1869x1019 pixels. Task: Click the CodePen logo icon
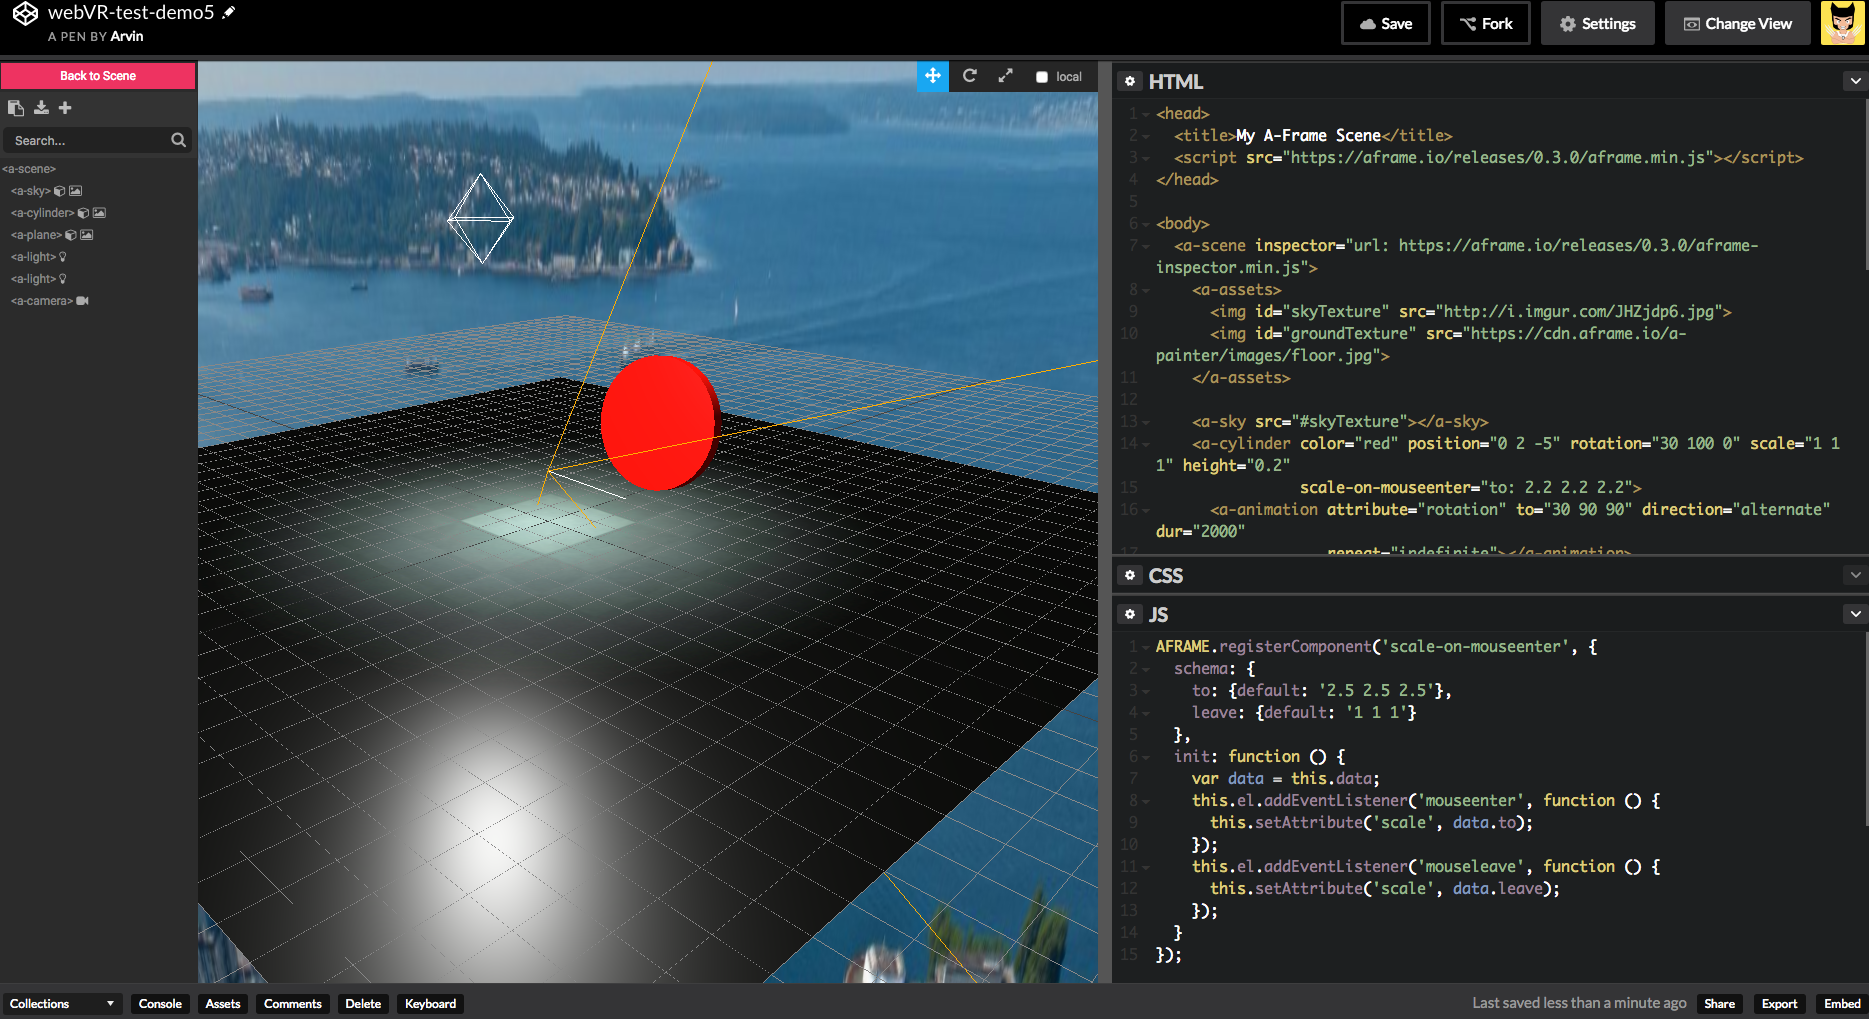tap(25, 13)
